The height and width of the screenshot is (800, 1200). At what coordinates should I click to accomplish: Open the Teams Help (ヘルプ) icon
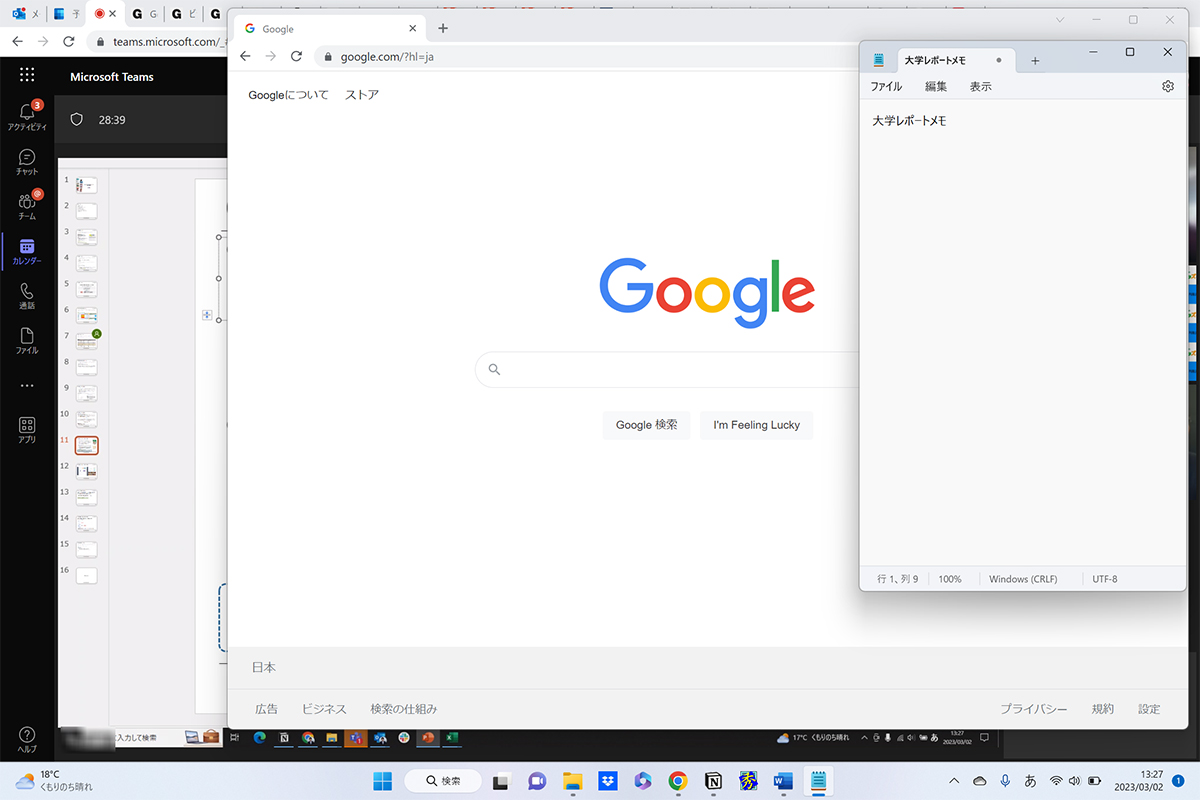click(27, 739)
